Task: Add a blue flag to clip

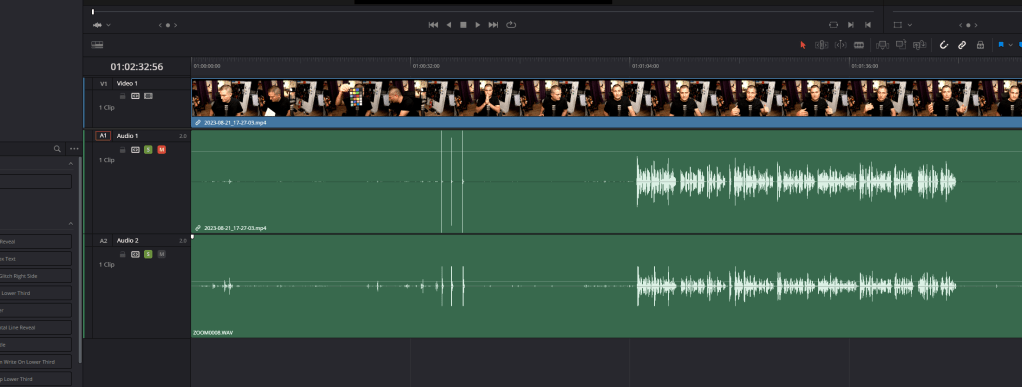Action: point(1001,45)
